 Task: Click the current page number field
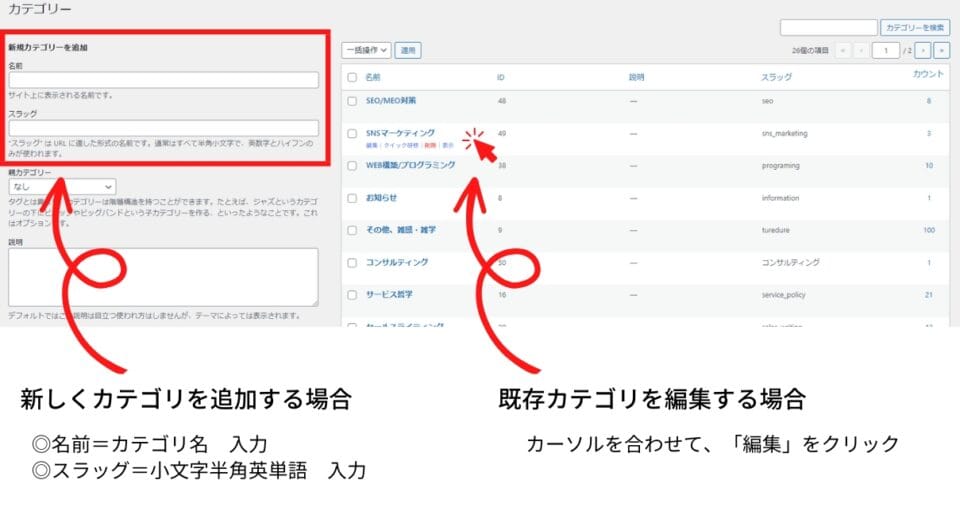886,50
